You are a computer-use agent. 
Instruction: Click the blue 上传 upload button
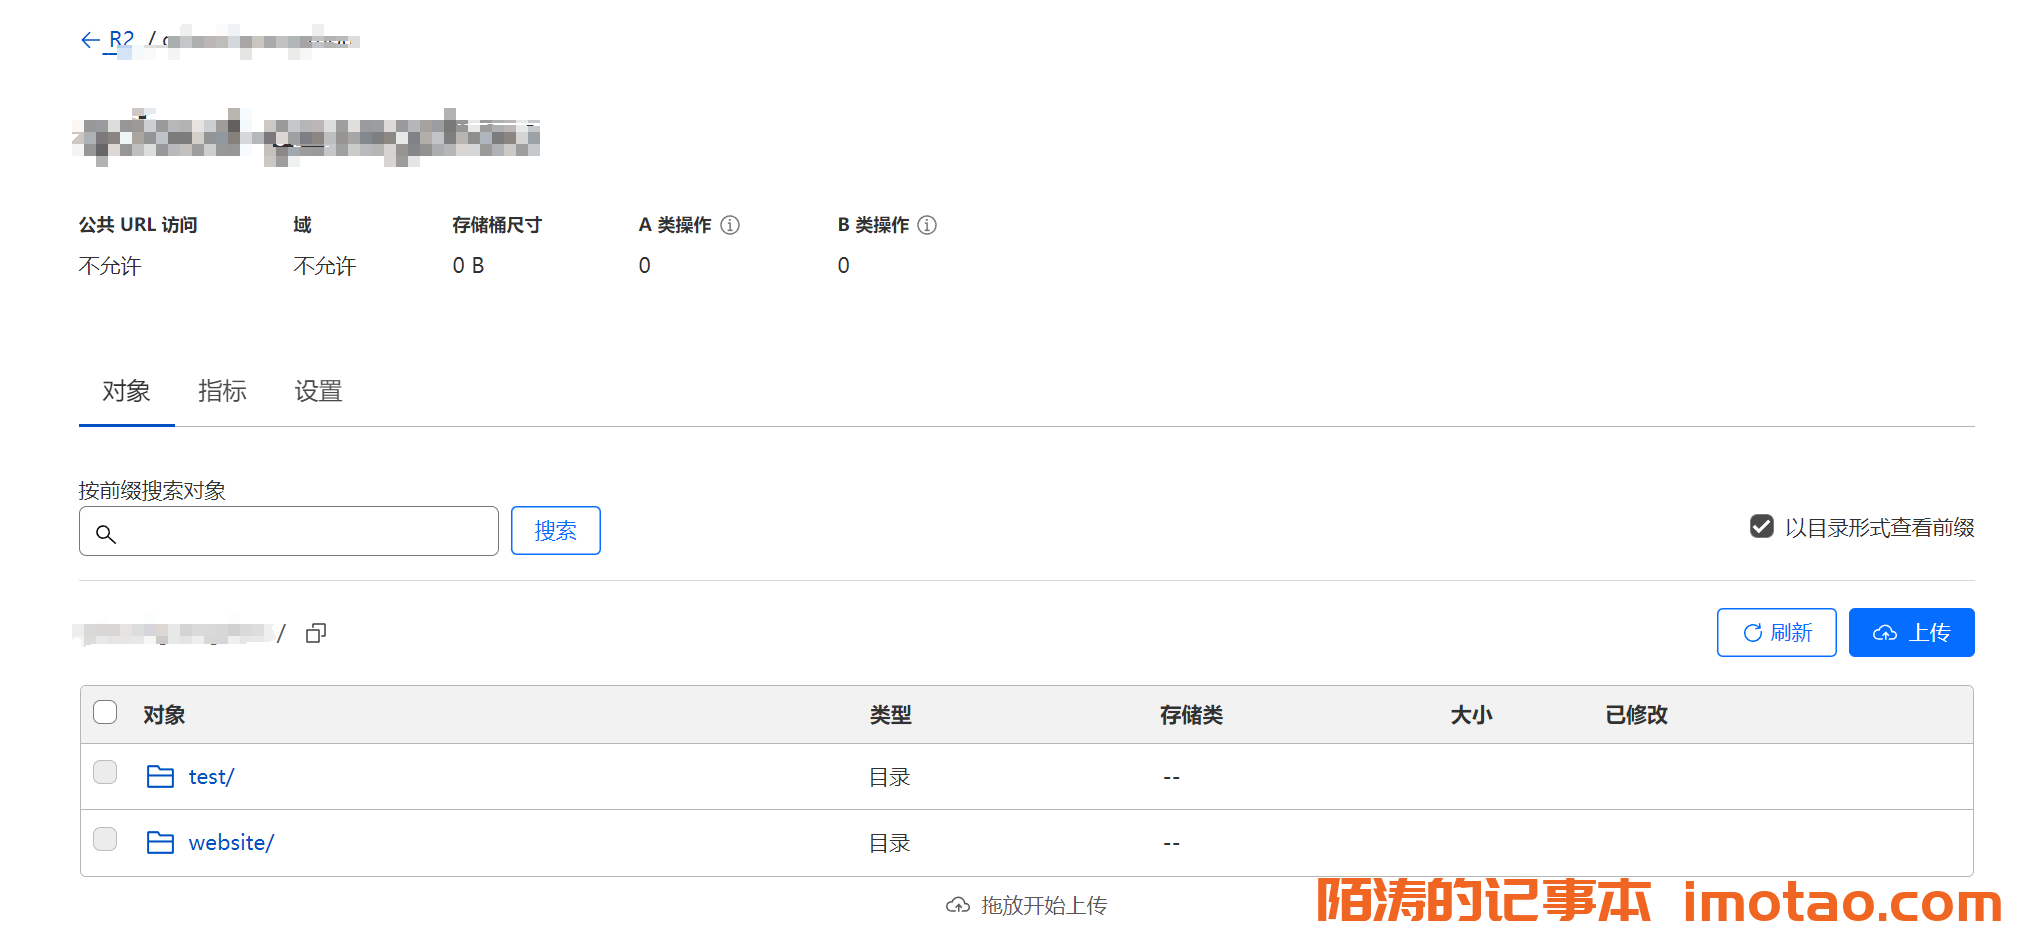point(1911,633)
